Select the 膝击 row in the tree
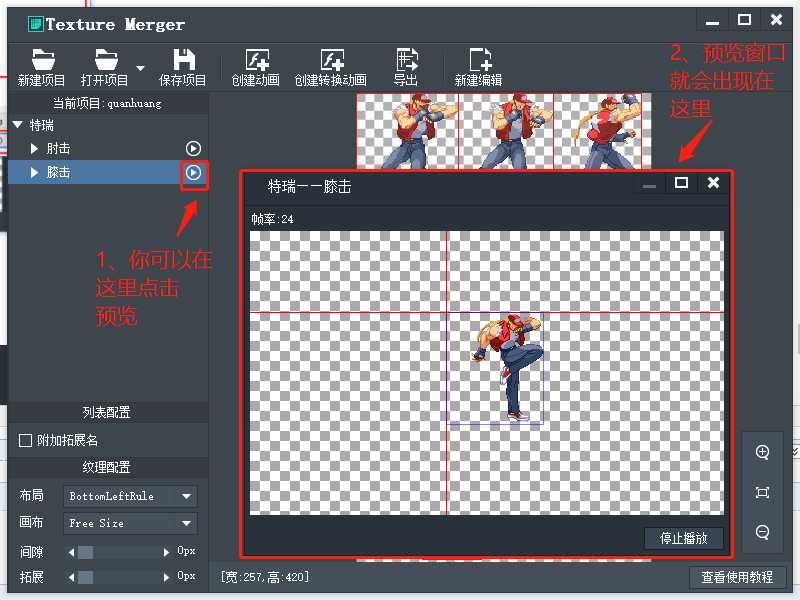The image size is (800, 600). click(108, 172)
